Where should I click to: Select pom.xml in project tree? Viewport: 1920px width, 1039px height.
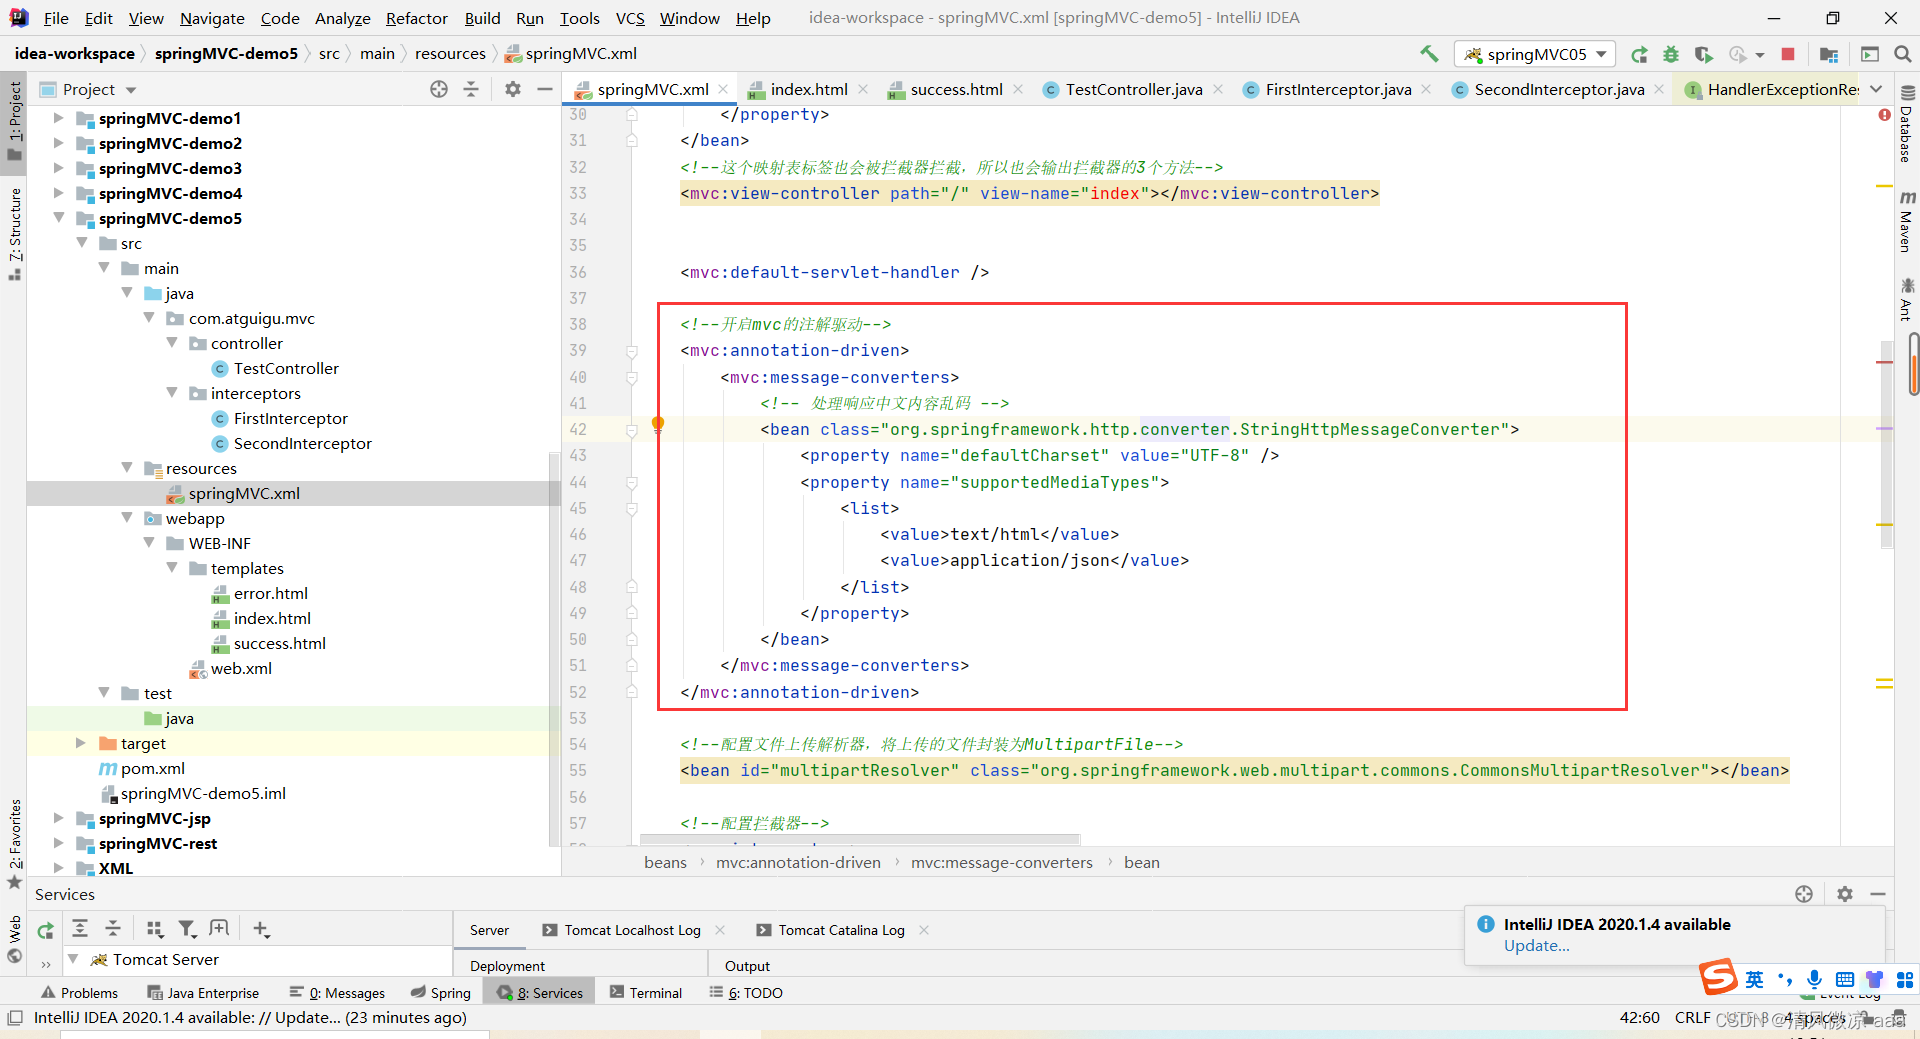coord(152,768)
